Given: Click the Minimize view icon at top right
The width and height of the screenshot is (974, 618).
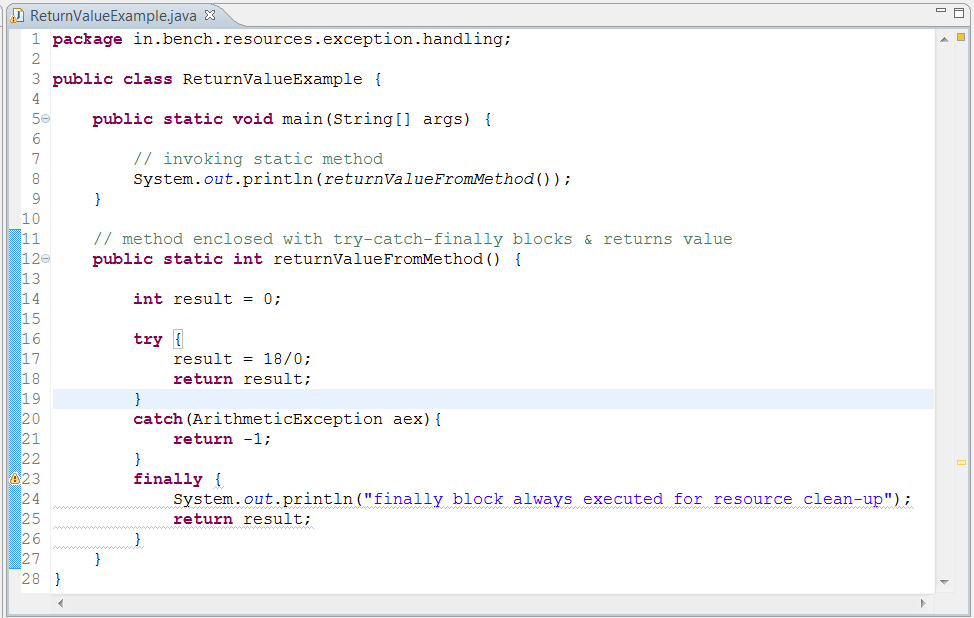Looking at the screenshot, I should pos(941,9).
